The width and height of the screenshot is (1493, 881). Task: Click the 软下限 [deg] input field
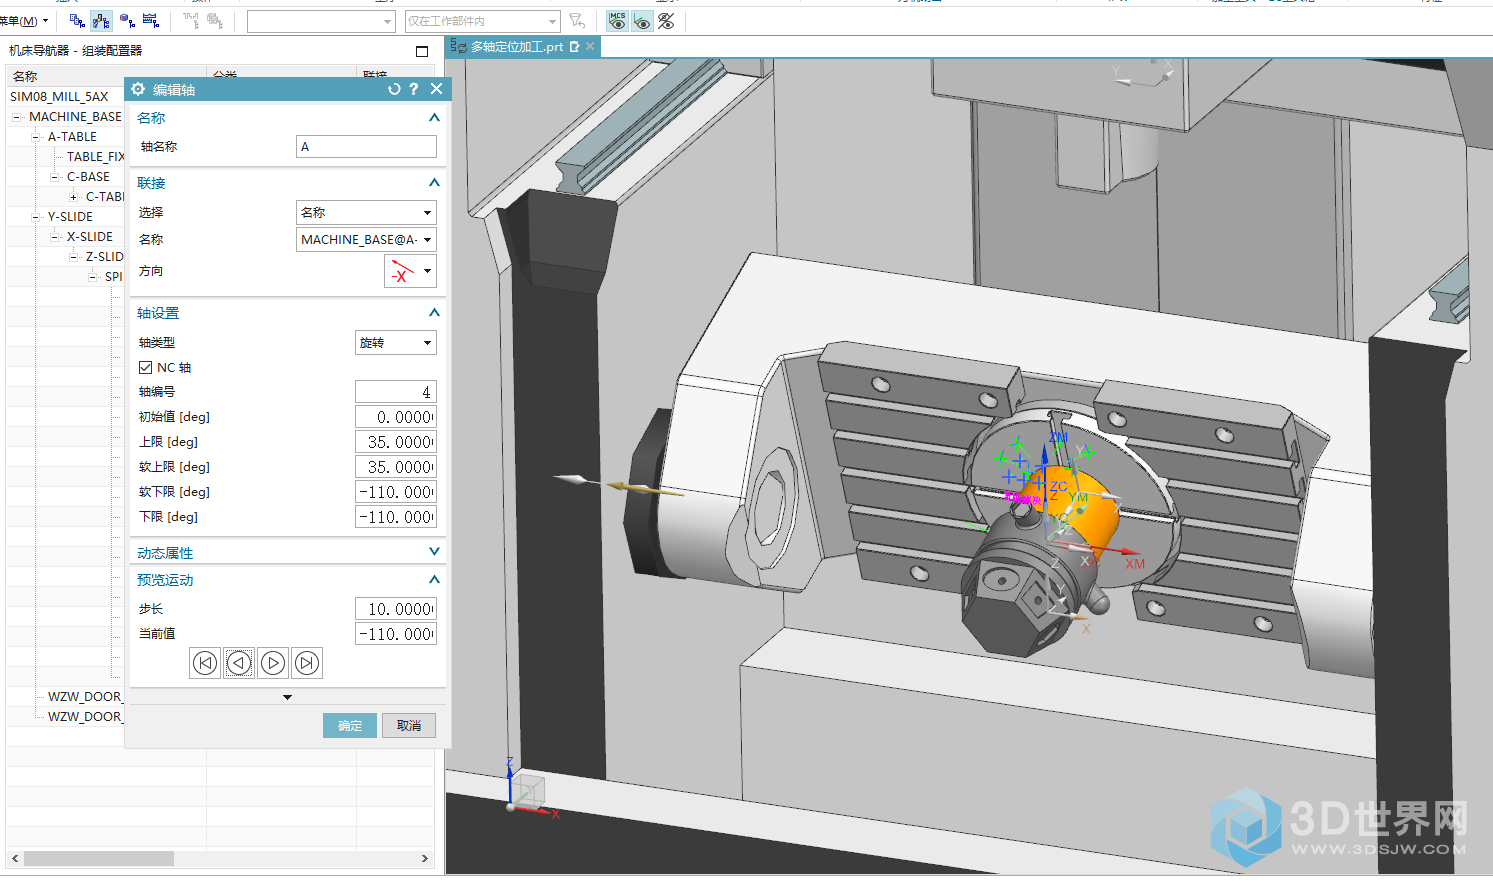pyautogui.click(x=396, y=492)
